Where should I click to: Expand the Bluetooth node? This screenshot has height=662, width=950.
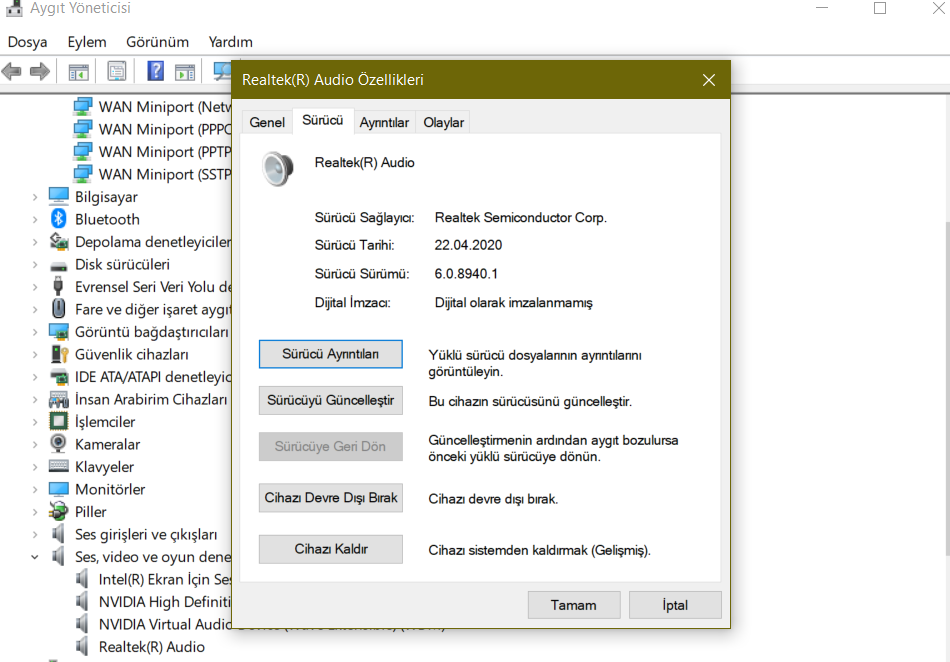pos(35,219)
